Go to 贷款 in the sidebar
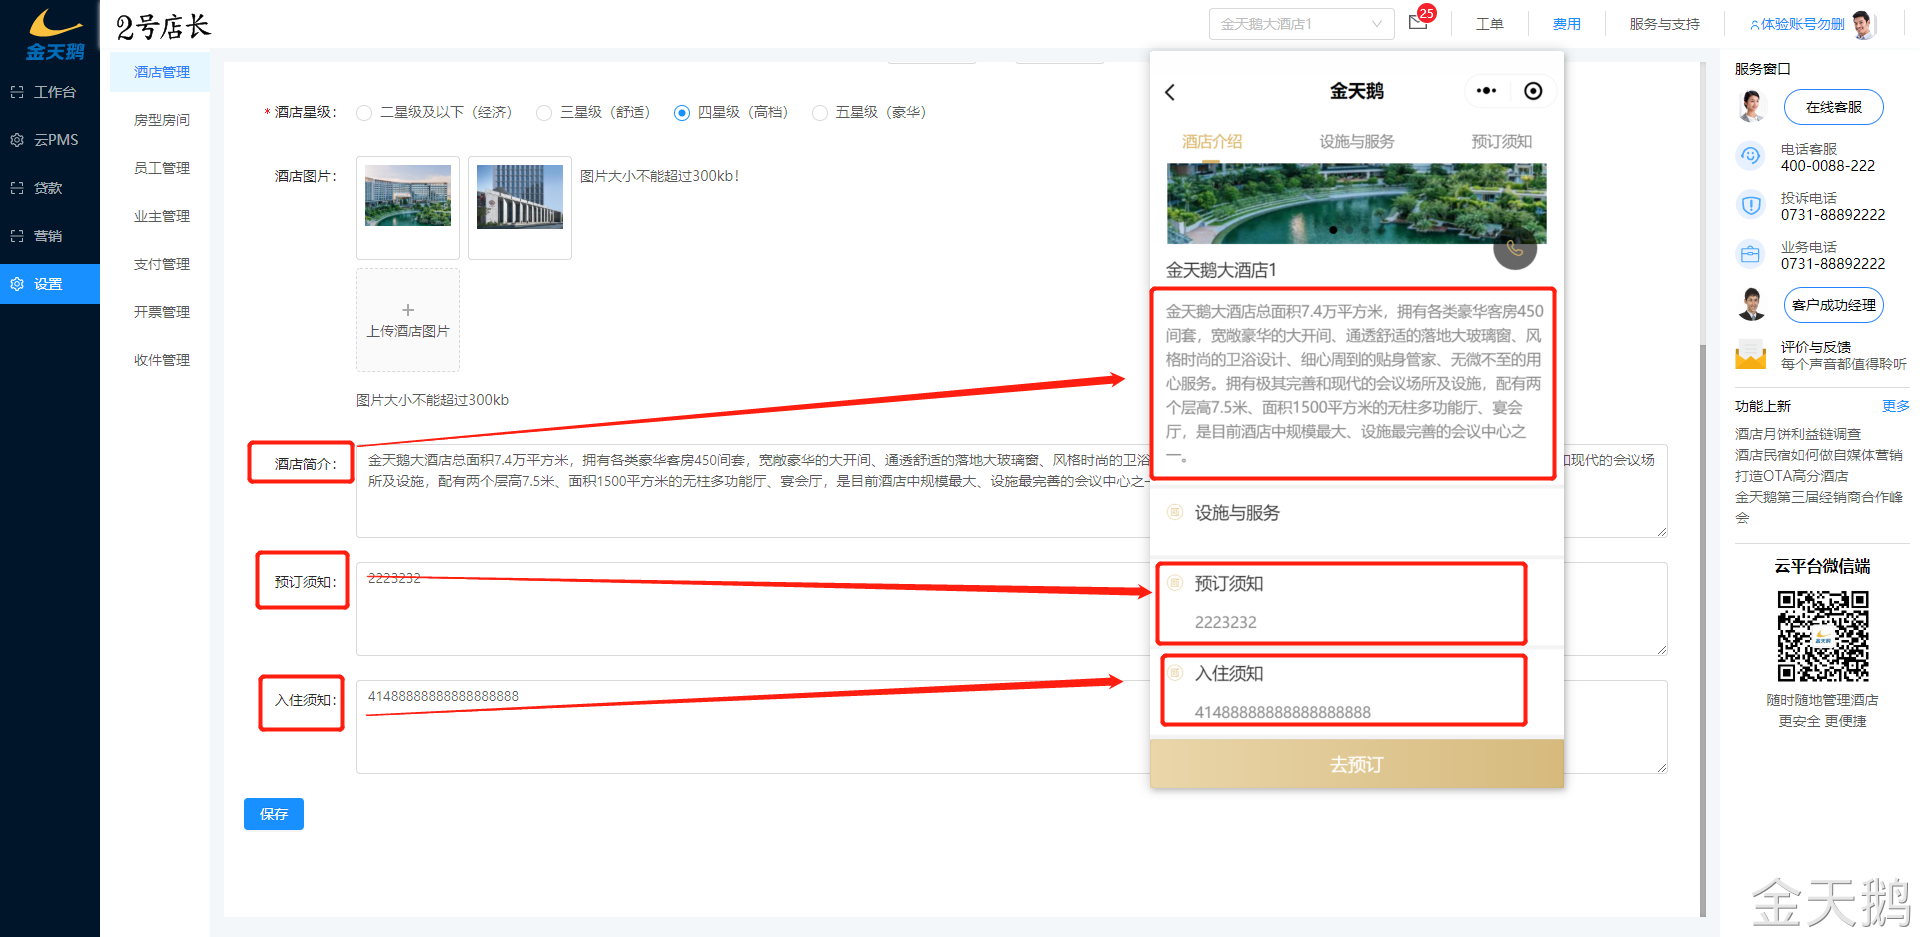Viewport: 1920px width, 937px height. 50,188
